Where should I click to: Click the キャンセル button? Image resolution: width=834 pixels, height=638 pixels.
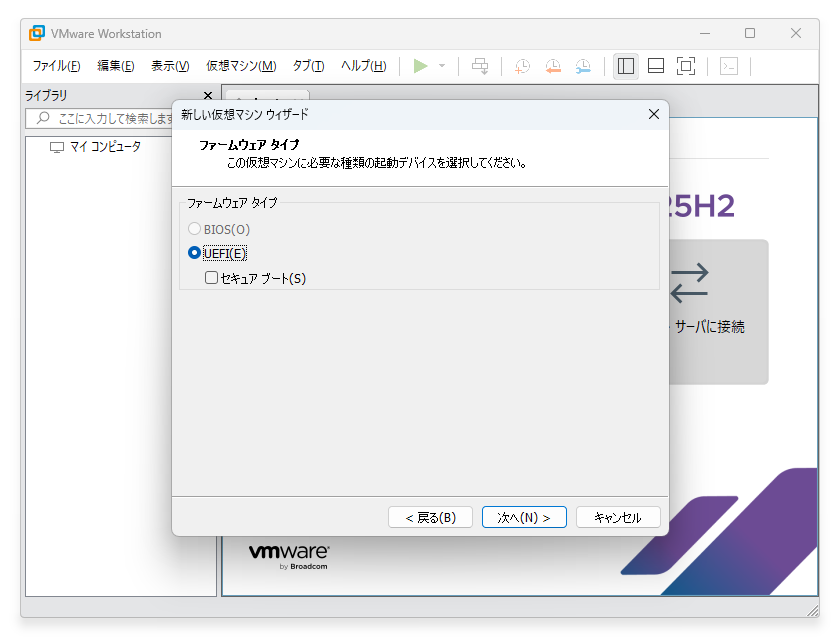[x=618, y=517]
